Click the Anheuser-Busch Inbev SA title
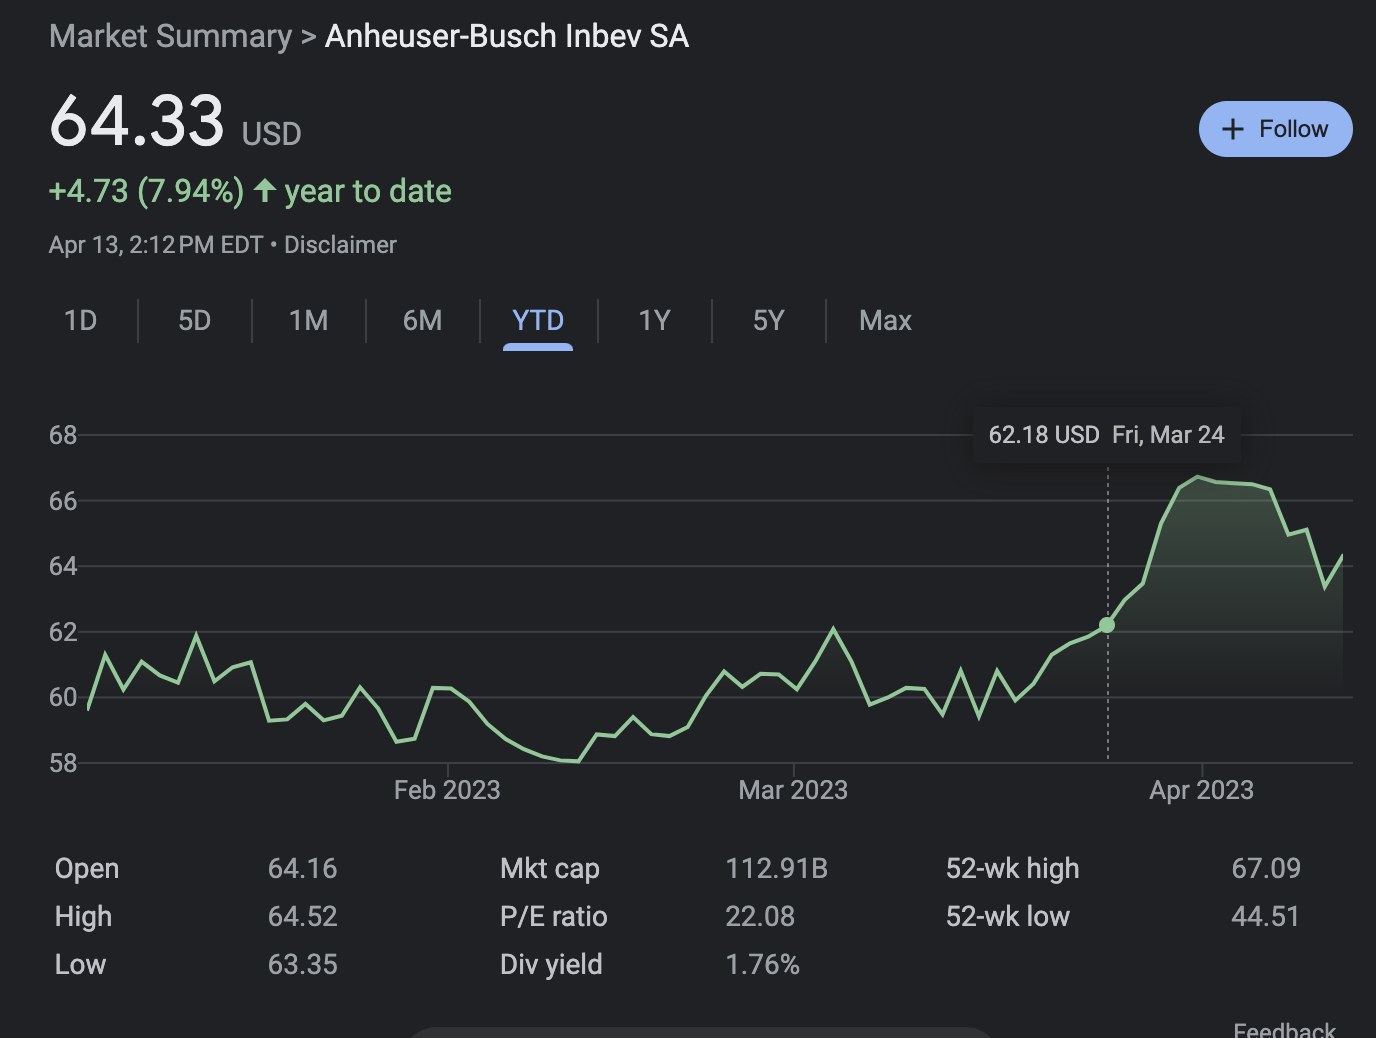 507,36
